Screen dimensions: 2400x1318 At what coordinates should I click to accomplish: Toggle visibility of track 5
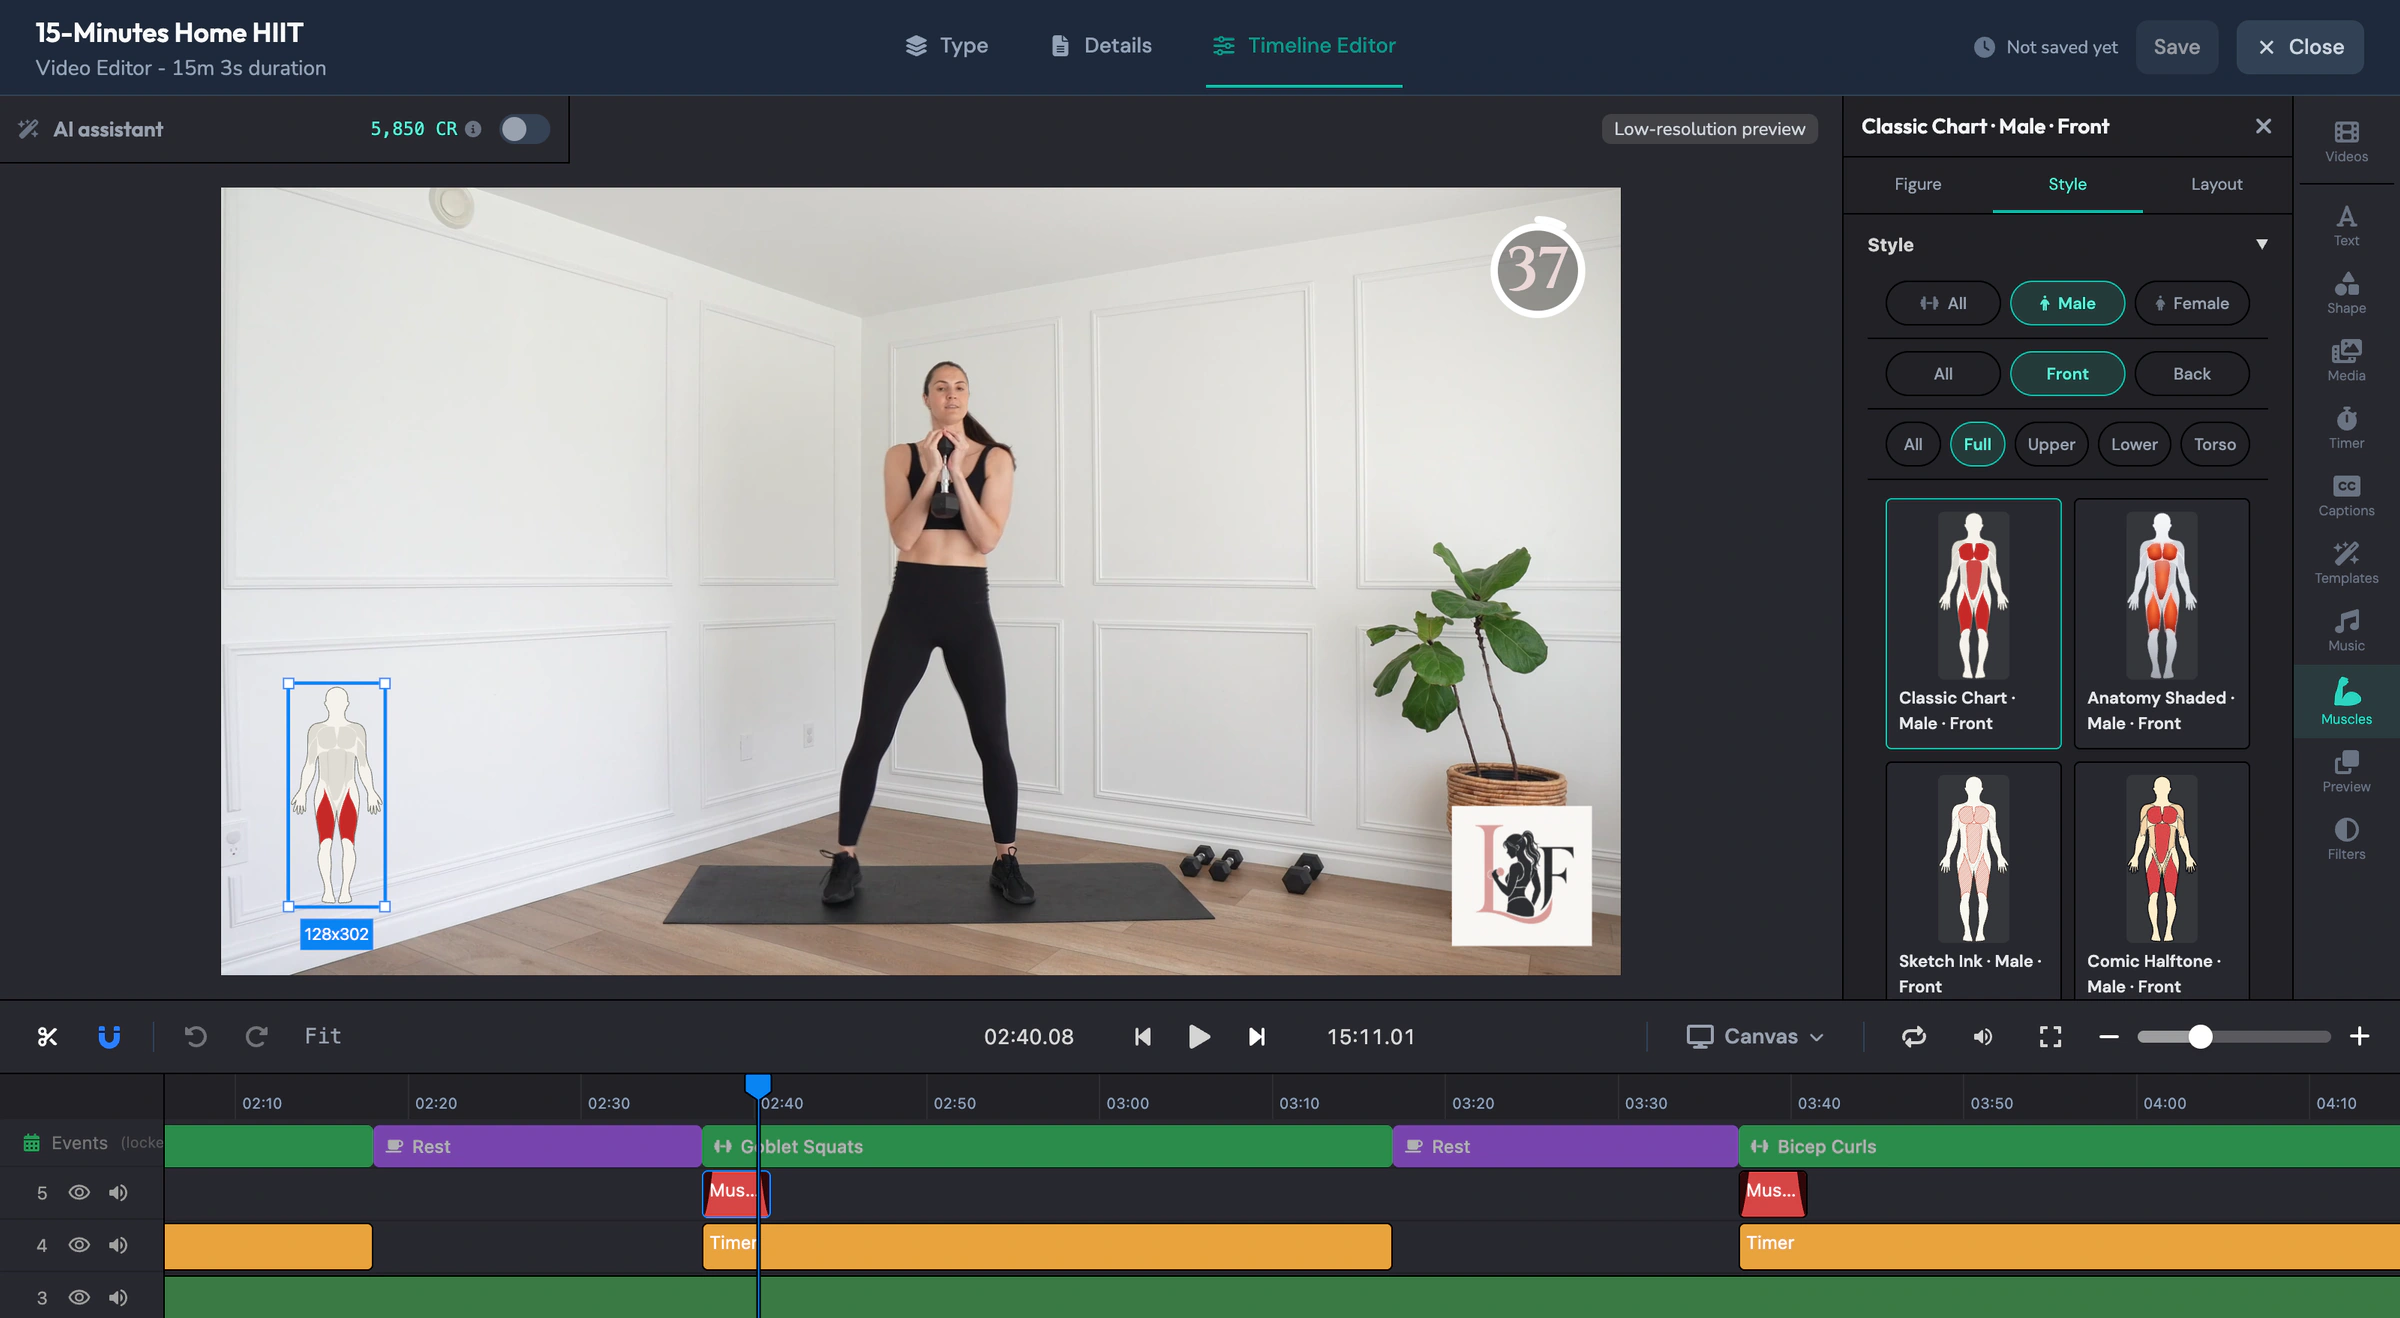tap(79, 1192)
